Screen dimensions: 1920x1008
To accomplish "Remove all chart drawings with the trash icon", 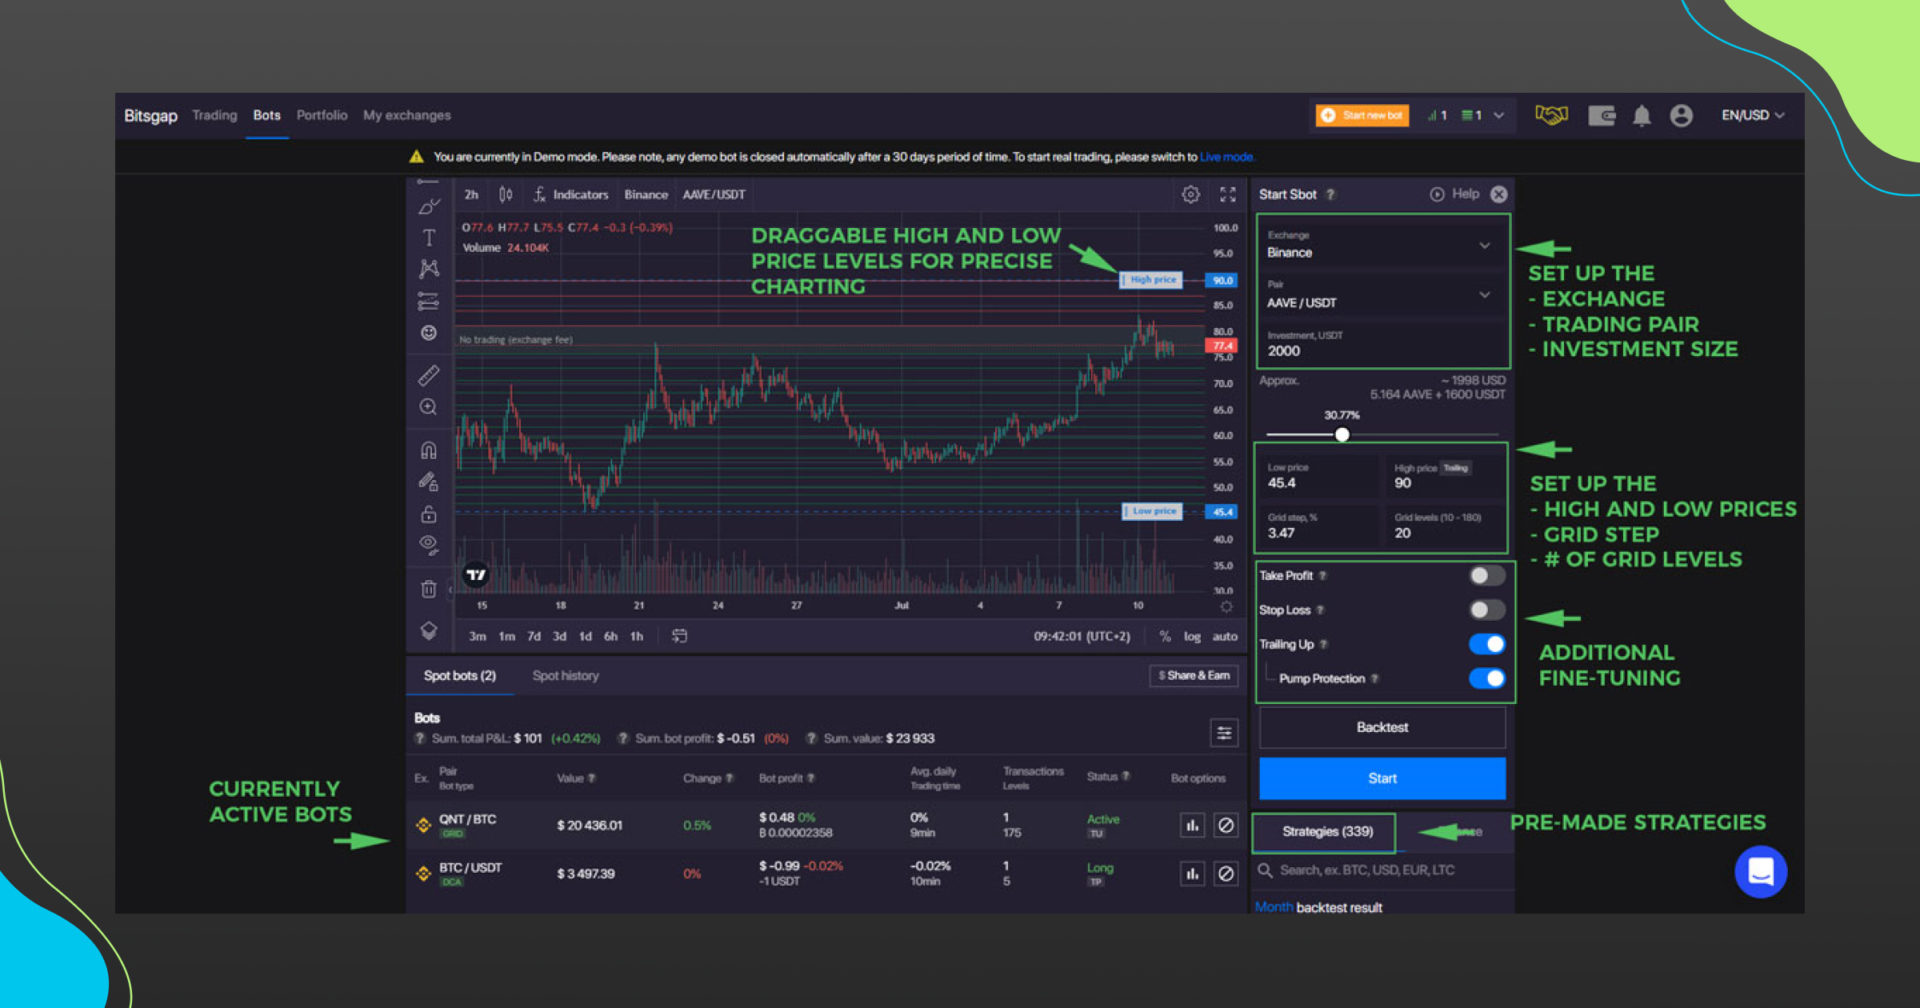I will click(429, 589).
